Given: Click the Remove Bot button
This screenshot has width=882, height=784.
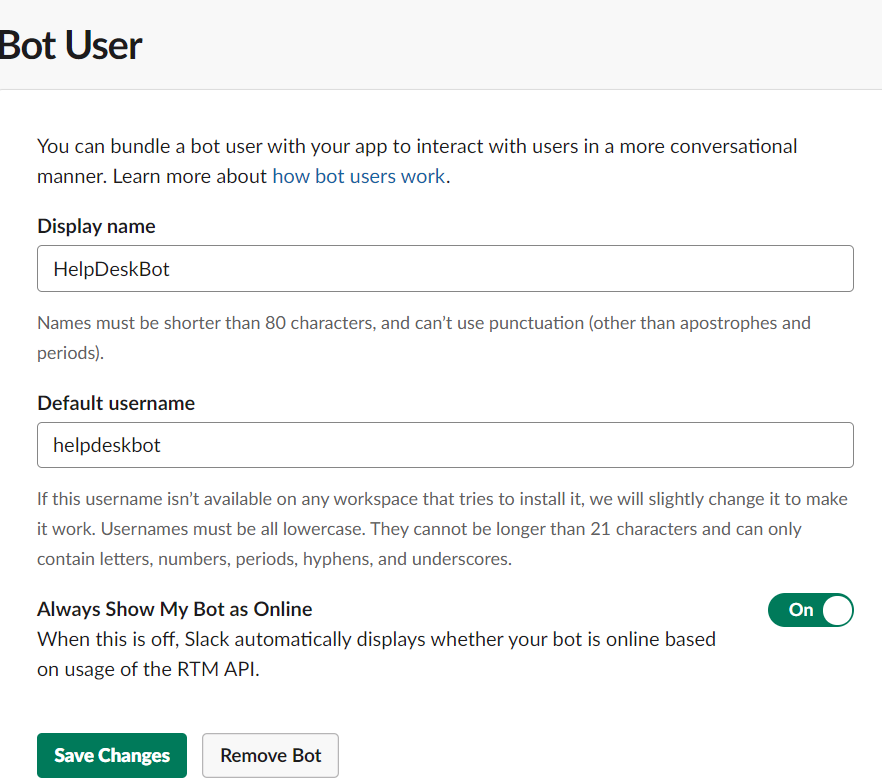Looking at the screenshot, I should (x=270, y=755).
